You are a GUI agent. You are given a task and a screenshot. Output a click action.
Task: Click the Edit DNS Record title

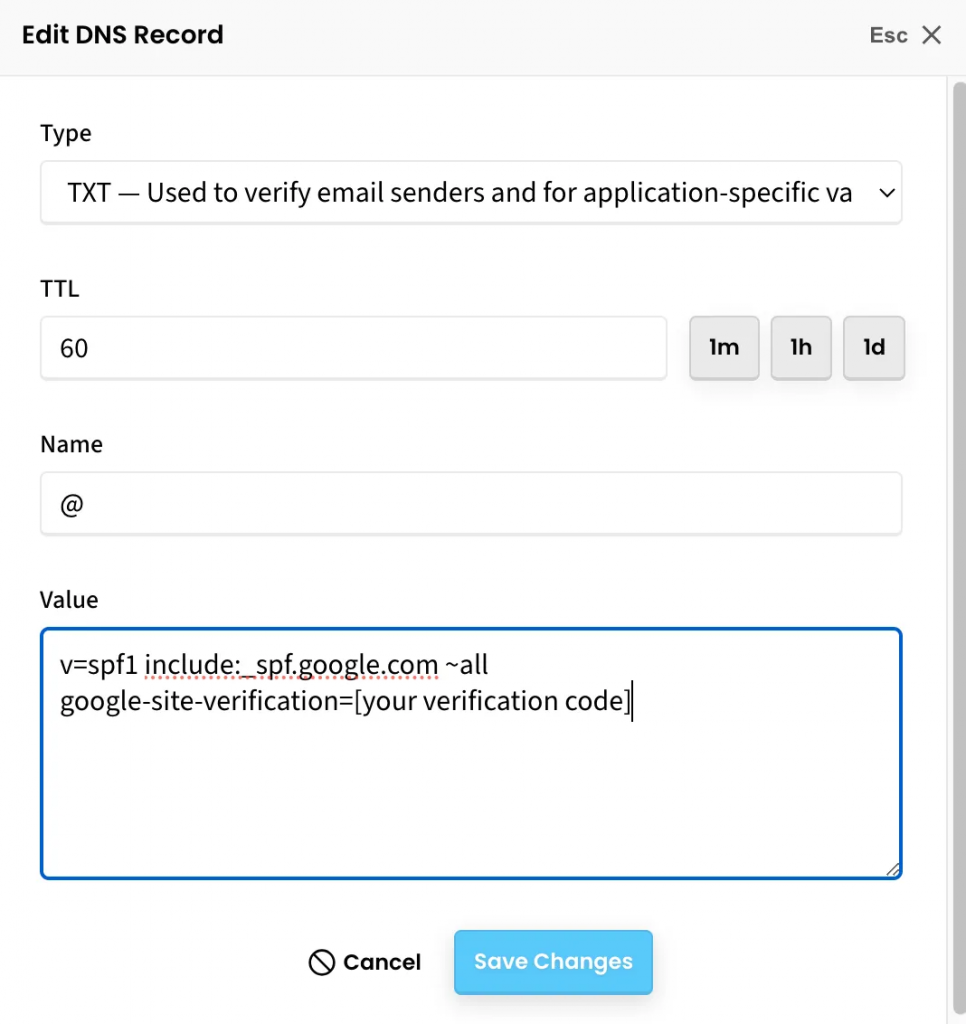click(123, 35)
